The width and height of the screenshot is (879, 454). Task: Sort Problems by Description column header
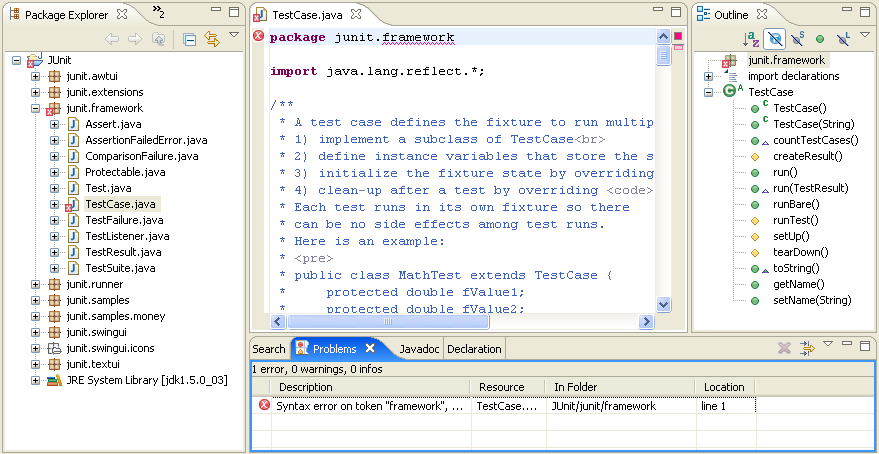[370, 387]
